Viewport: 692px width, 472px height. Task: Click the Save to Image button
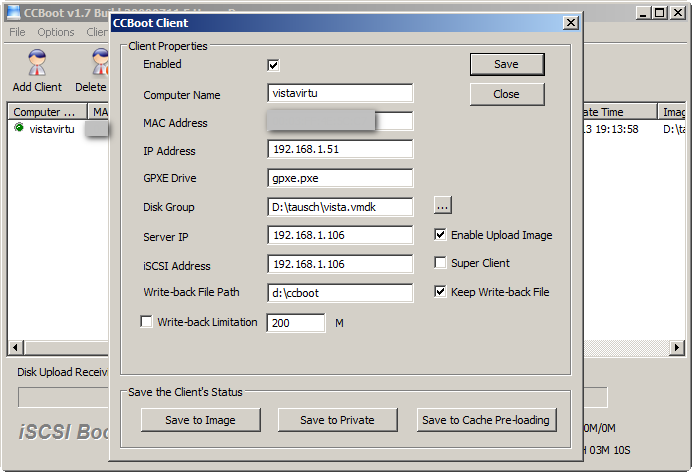200,420
